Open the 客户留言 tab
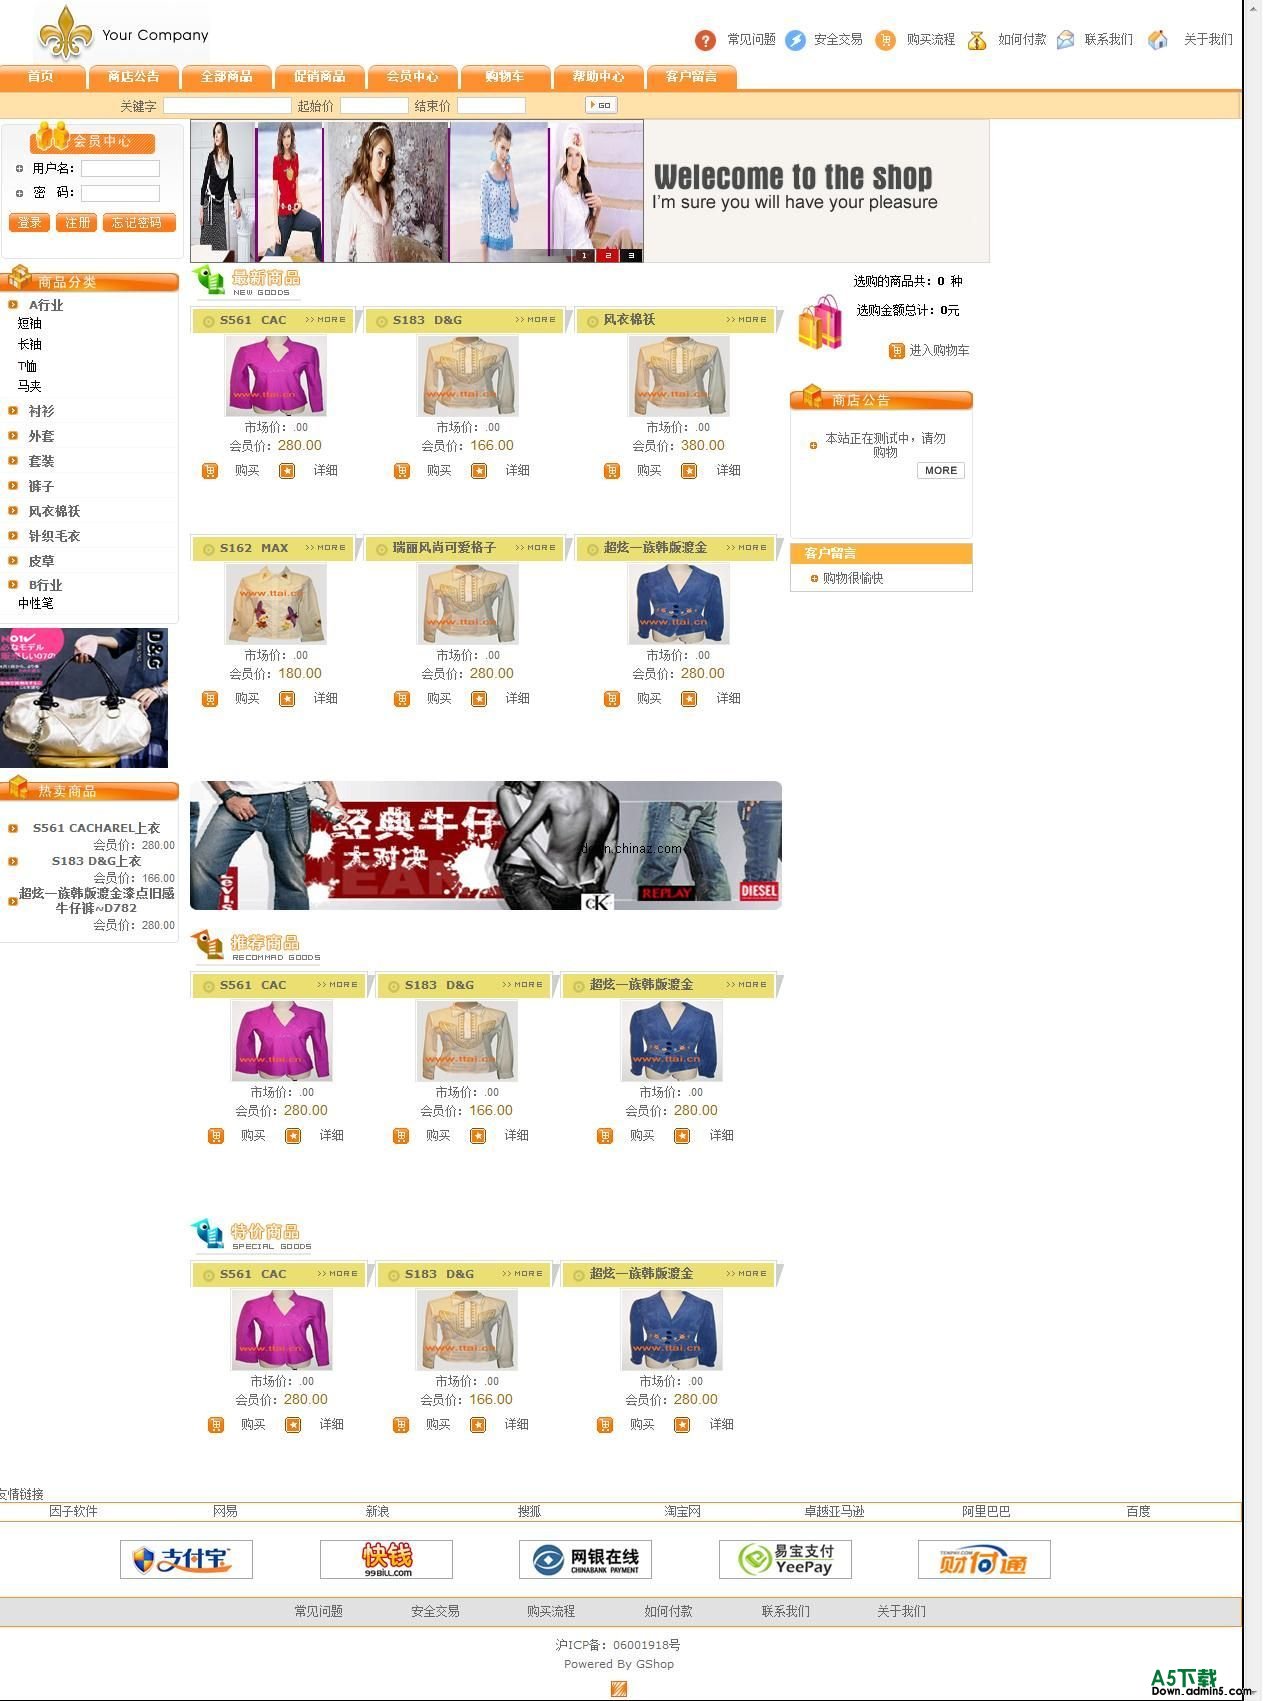The width and height of the screenshot is (1263, 1701). point(691,77)
